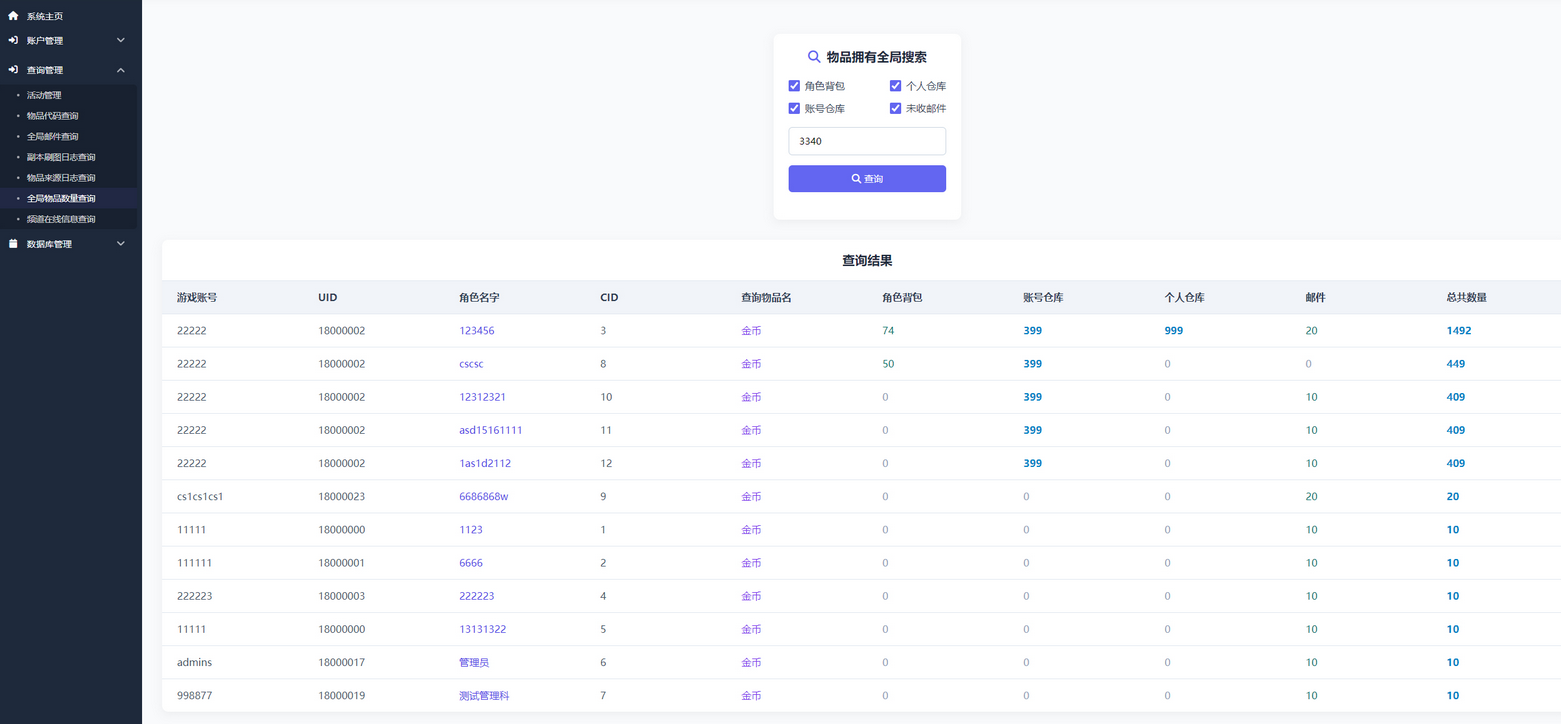This screenshot has height=724, width=1561.
Task: Click the 金币 item link in the cscsc row
Action: [x=751, y=364]
